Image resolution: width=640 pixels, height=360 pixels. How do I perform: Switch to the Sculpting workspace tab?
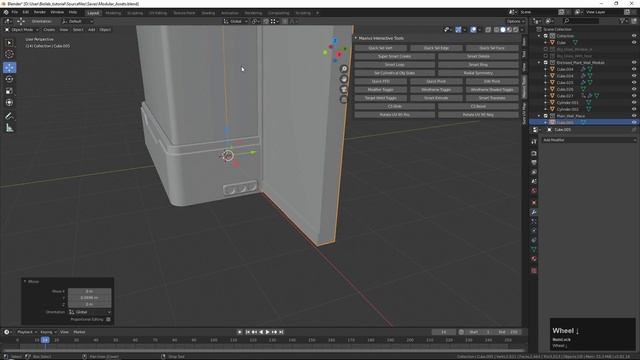135,13
